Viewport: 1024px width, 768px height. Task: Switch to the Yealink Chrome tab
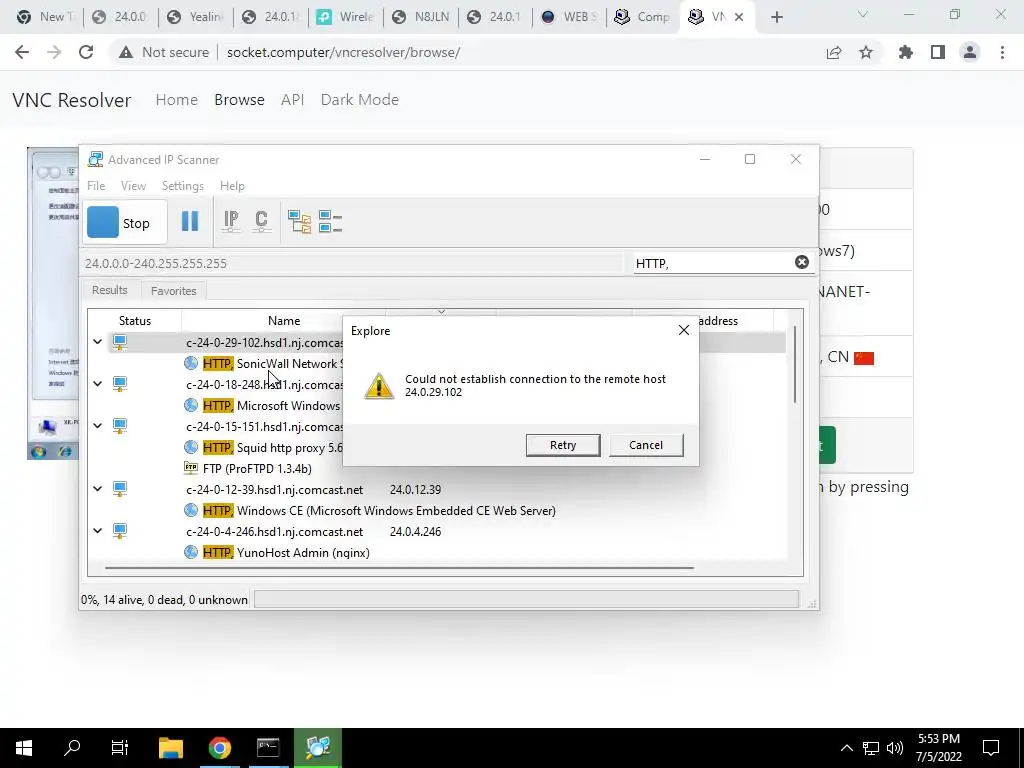[195, 17]
